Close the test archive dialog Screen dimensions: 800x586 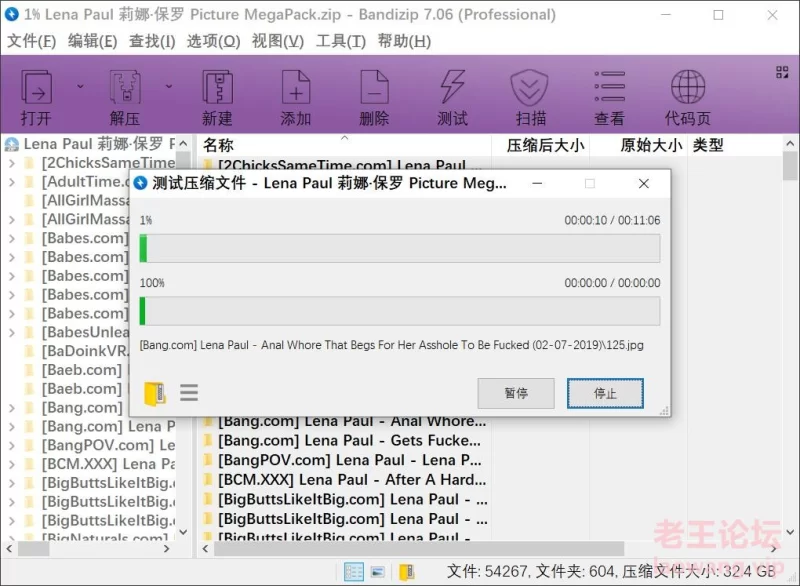[644, 183]
